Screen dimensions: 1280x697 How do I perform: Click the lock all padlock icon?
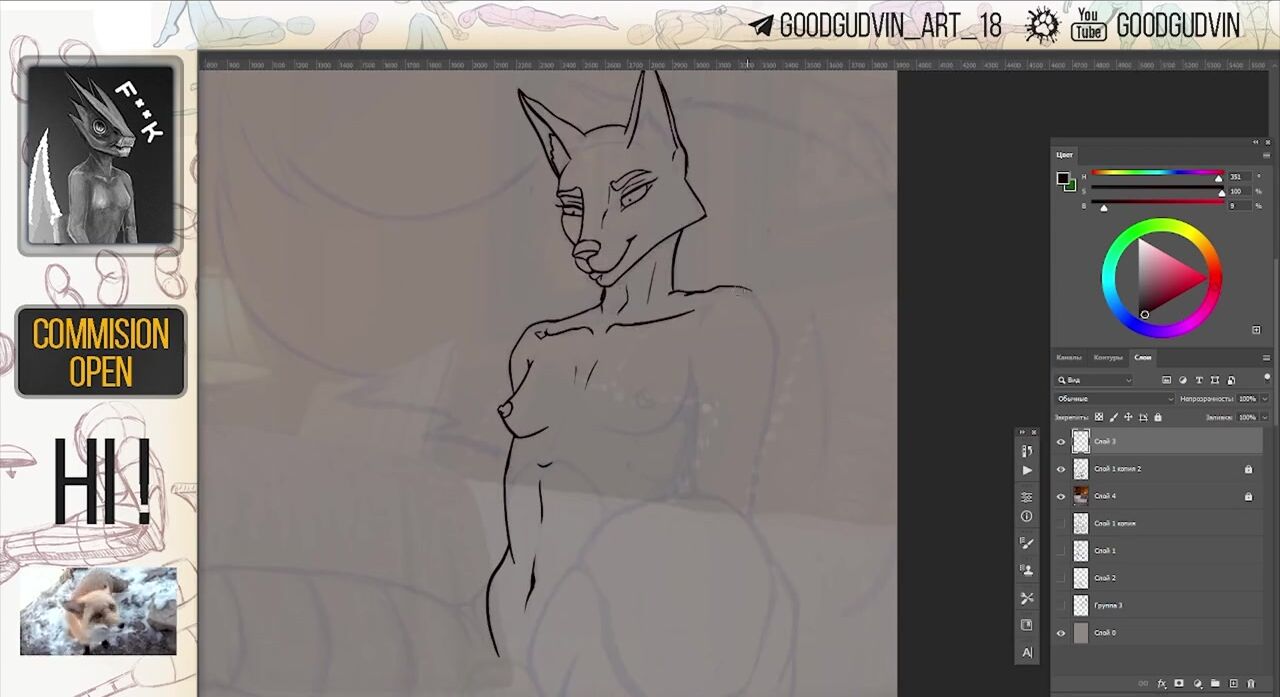click(1158, 417)
